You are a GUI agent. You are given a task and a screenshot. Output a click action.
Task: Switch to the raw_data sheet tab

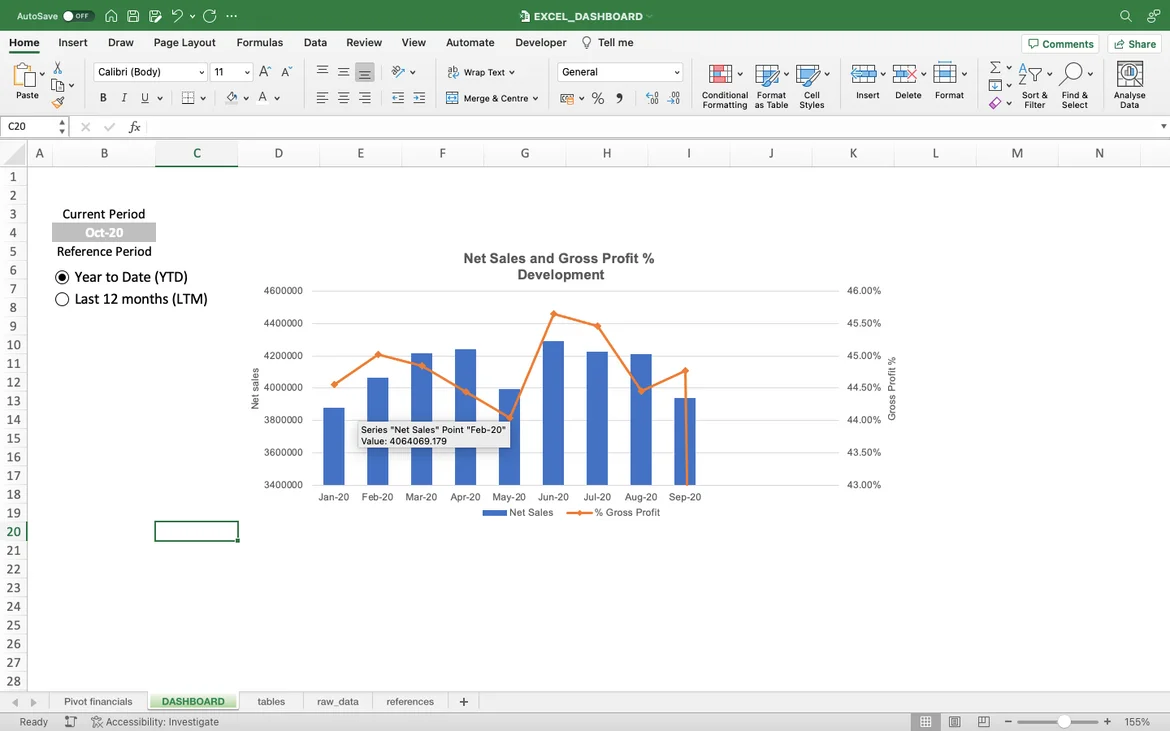tap(337, 702)
